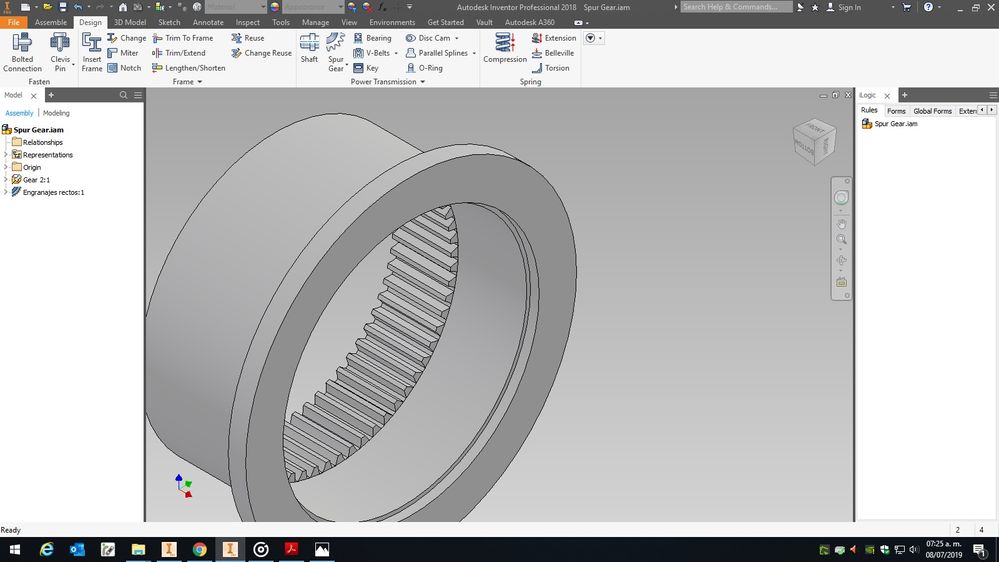This screenshot has width=999, height=562.
Task: Open the Annotate ribbon tab
Action: click(x=208, y=22)
